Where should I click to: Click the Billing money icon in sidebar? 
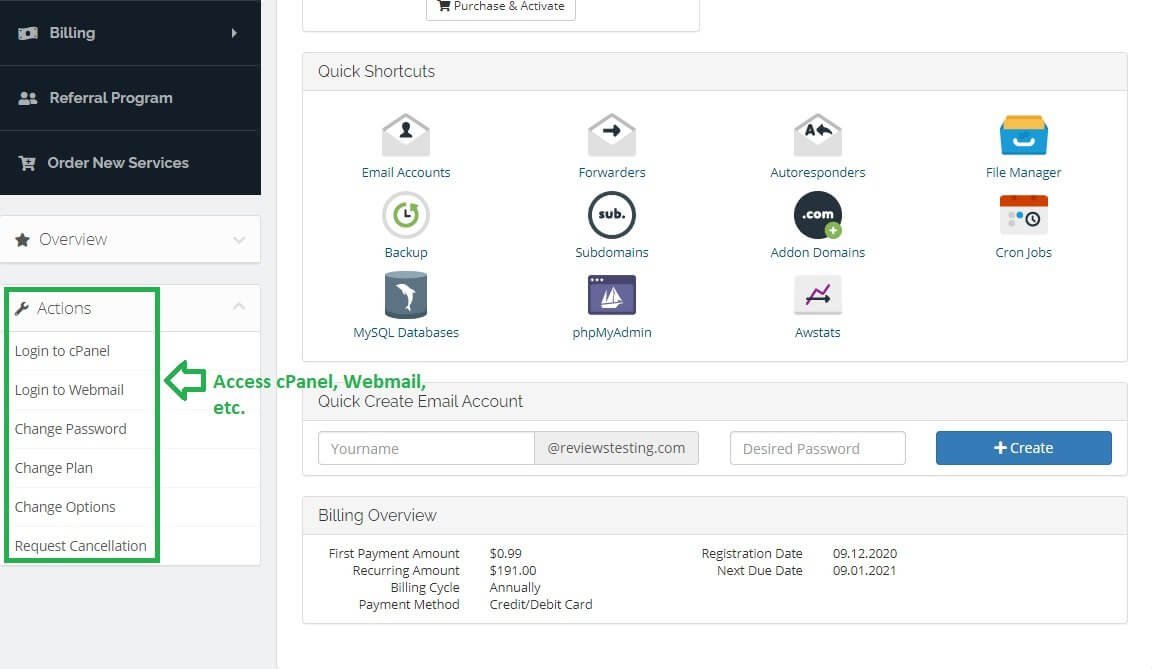[28, 33]
